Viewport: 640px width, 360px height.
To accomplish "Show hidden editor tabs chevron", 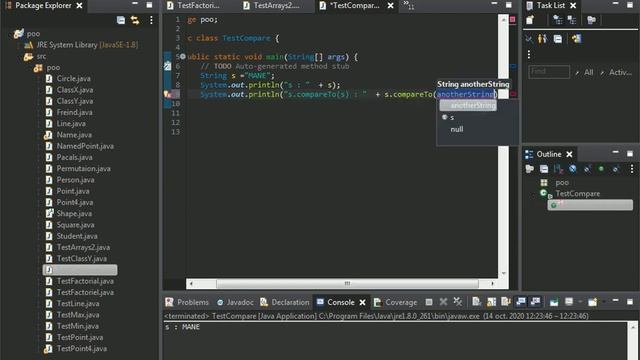I will 408,5.
